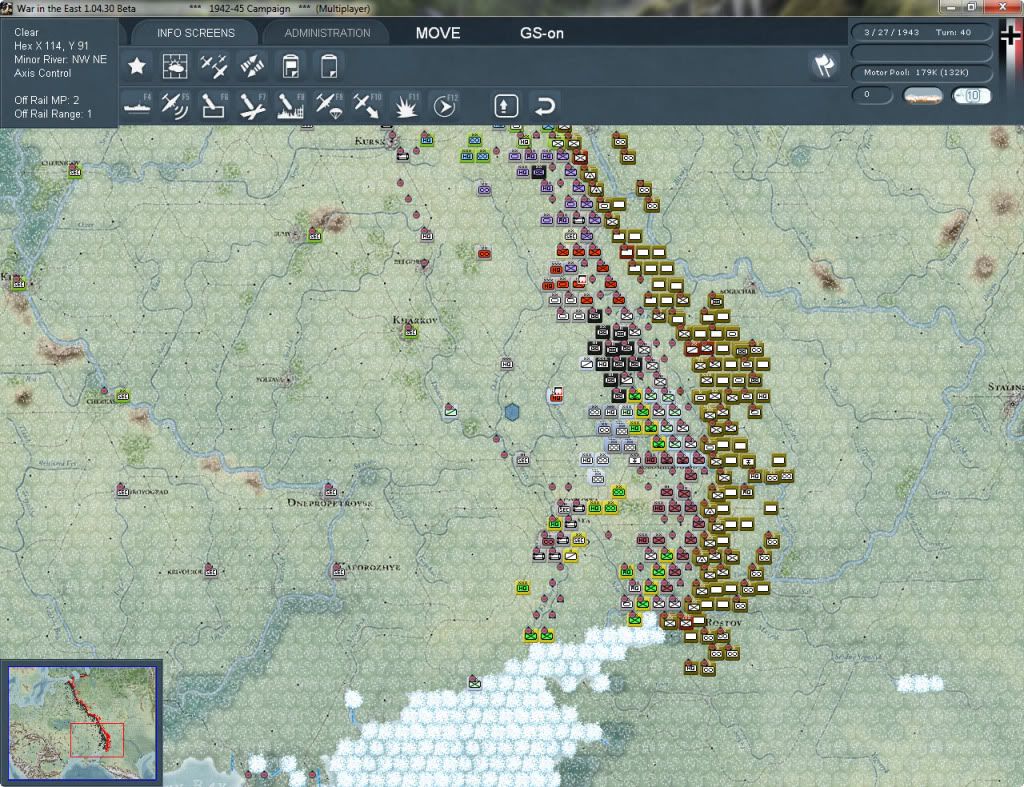The width and height of the screenshot is (1024, 787).
Task: Select the F5 air recon mode
Action: click(x=175, y=105)
